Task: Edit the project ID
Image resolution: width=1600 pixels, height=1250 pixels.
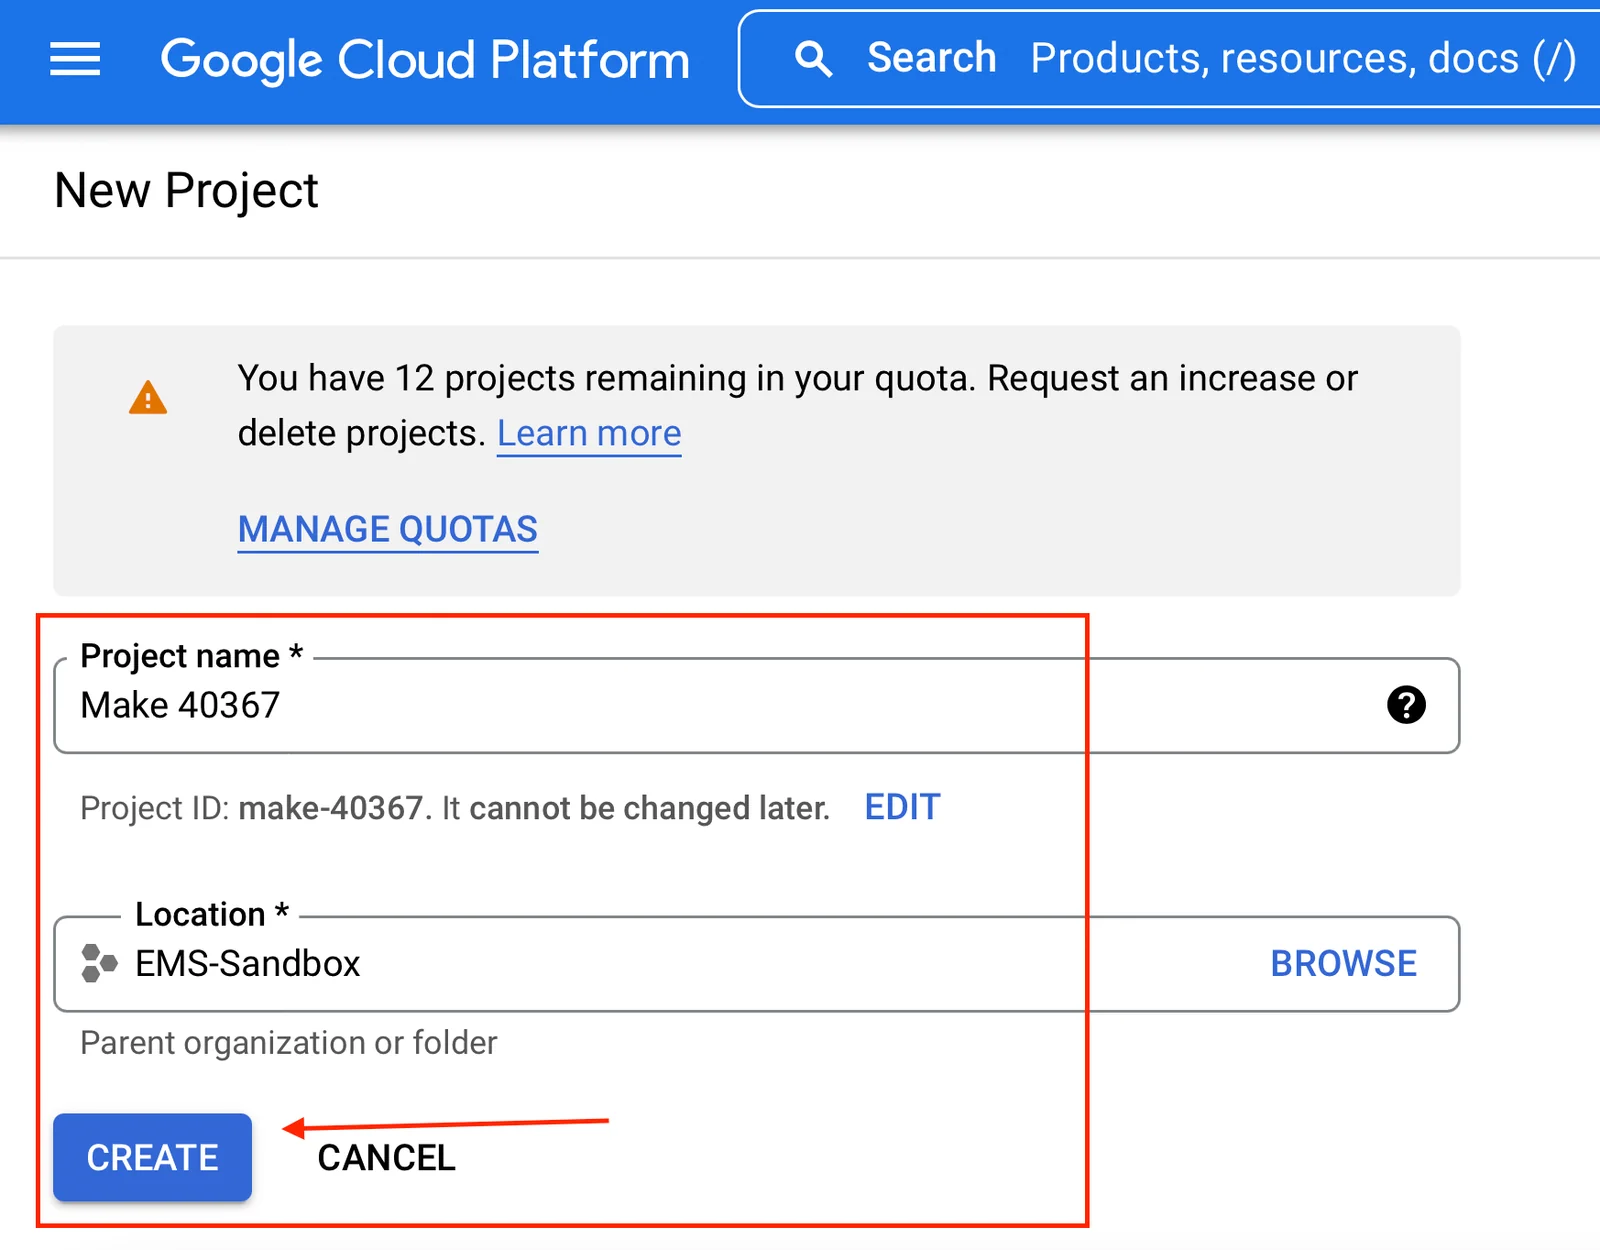Action: pos(902,807)
